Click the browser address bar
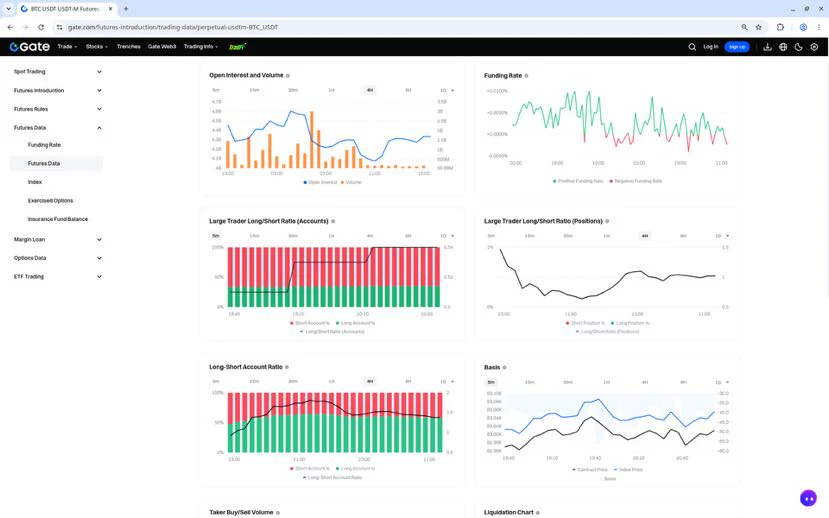Screen dimensions: 829x518 pyautogui.click(x=402, y=27)
